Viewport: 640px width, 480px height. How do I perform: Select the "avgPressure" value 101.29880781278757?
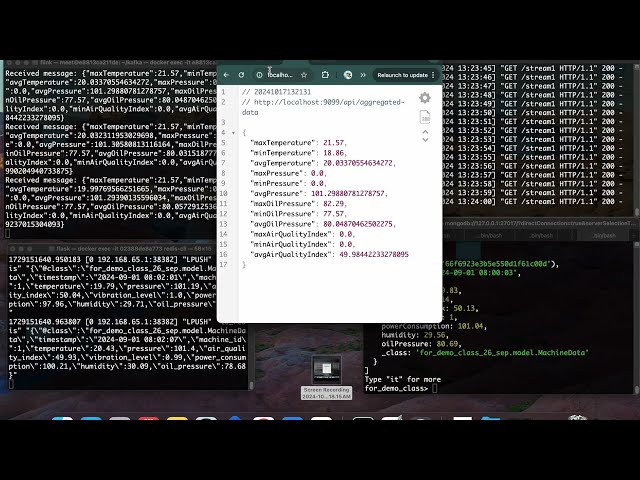coord(348,193)
